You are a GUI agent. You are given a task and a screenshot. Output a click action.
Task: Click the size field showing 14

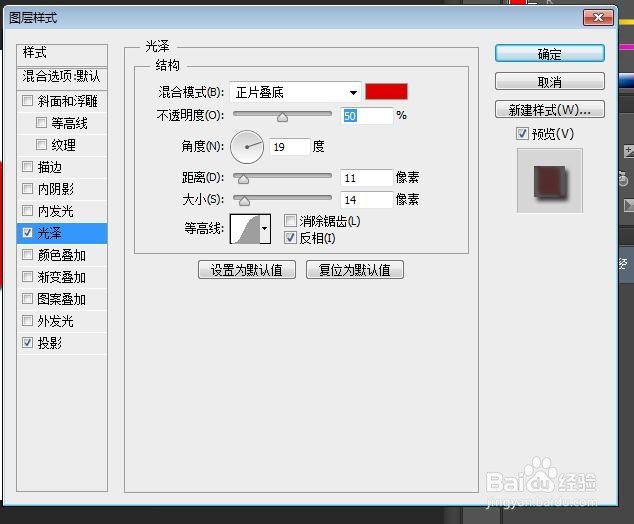click(x=367, y=200)
